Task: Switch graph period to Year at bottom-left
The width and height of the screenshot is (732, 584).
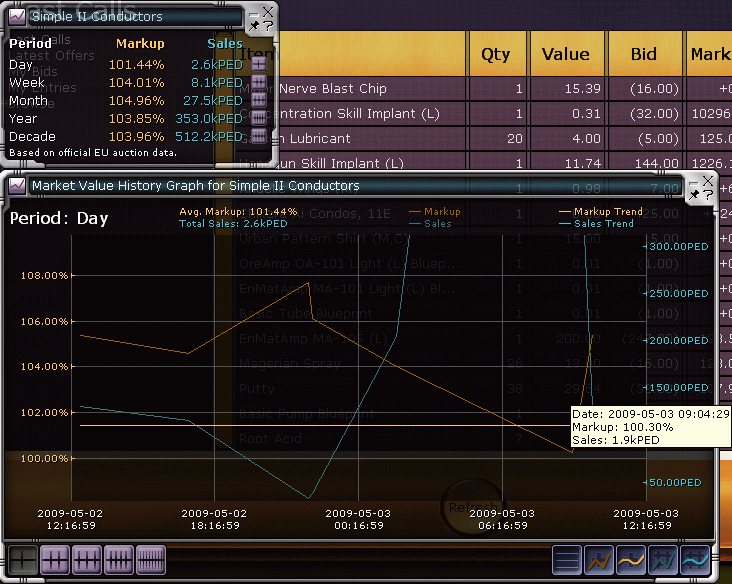Action: coord(118,560)
